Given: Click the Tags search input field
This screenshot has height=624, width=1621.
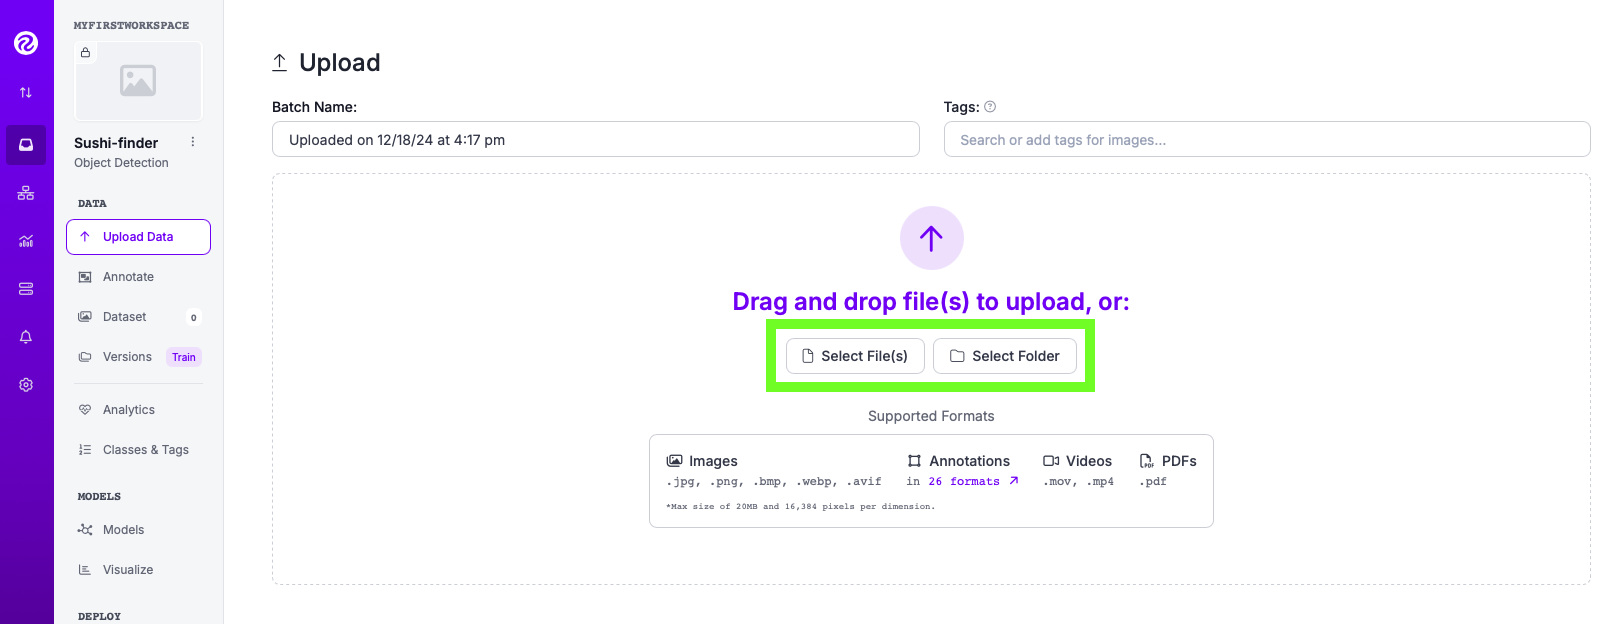Looking at the screenshot, I should point(1266,139).
